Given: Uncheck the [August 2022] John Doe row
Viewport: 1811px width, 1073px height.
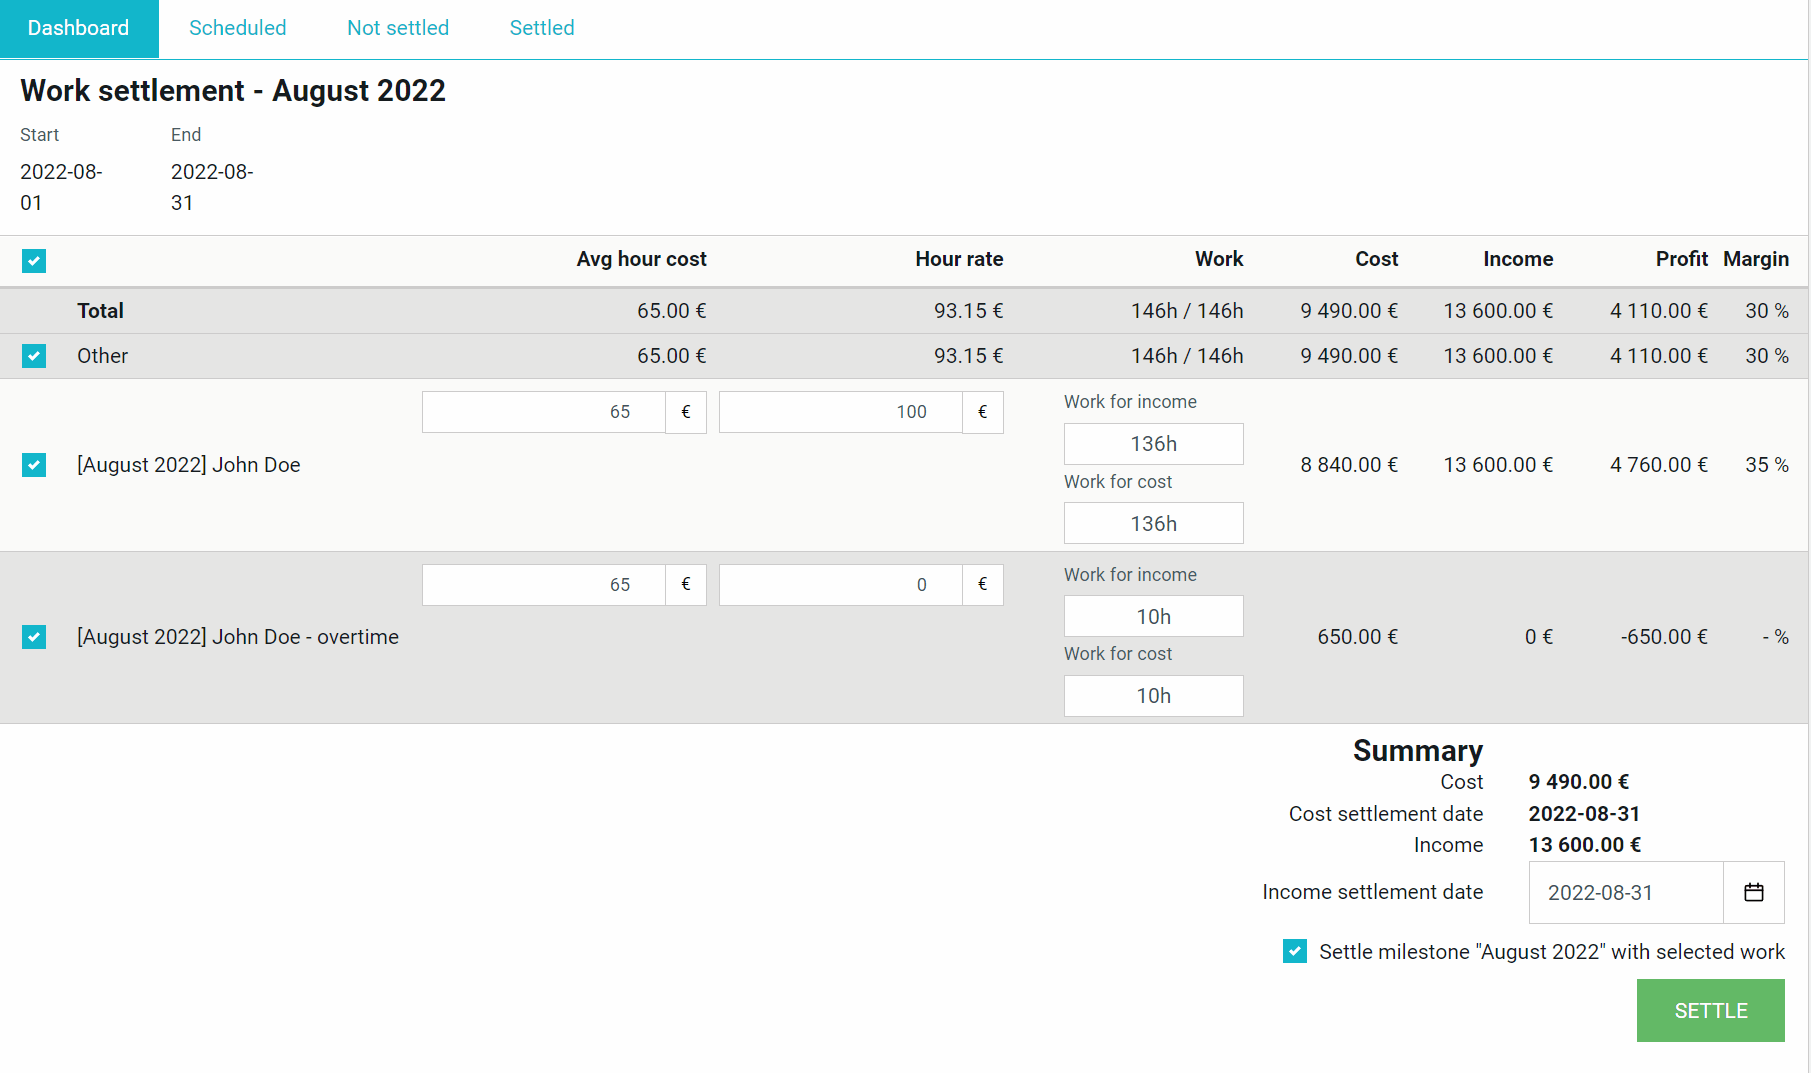Looking at the screenshot, I should click(34, 465).
